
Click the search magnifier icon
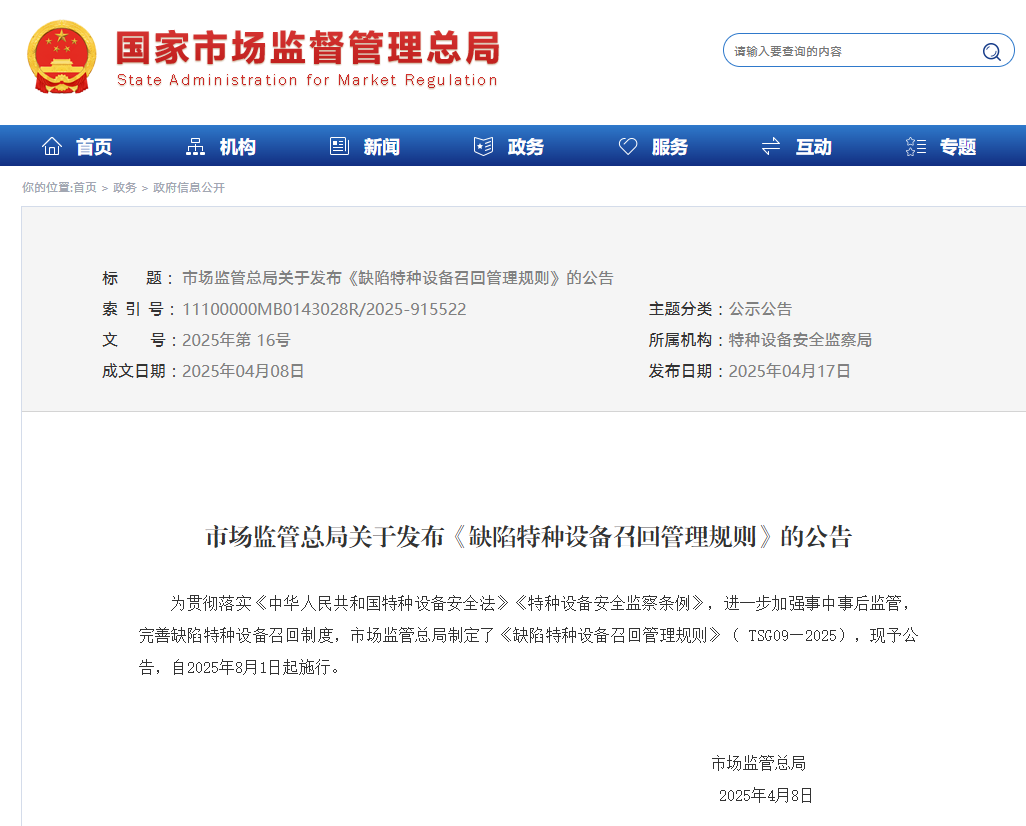[992, 51]
